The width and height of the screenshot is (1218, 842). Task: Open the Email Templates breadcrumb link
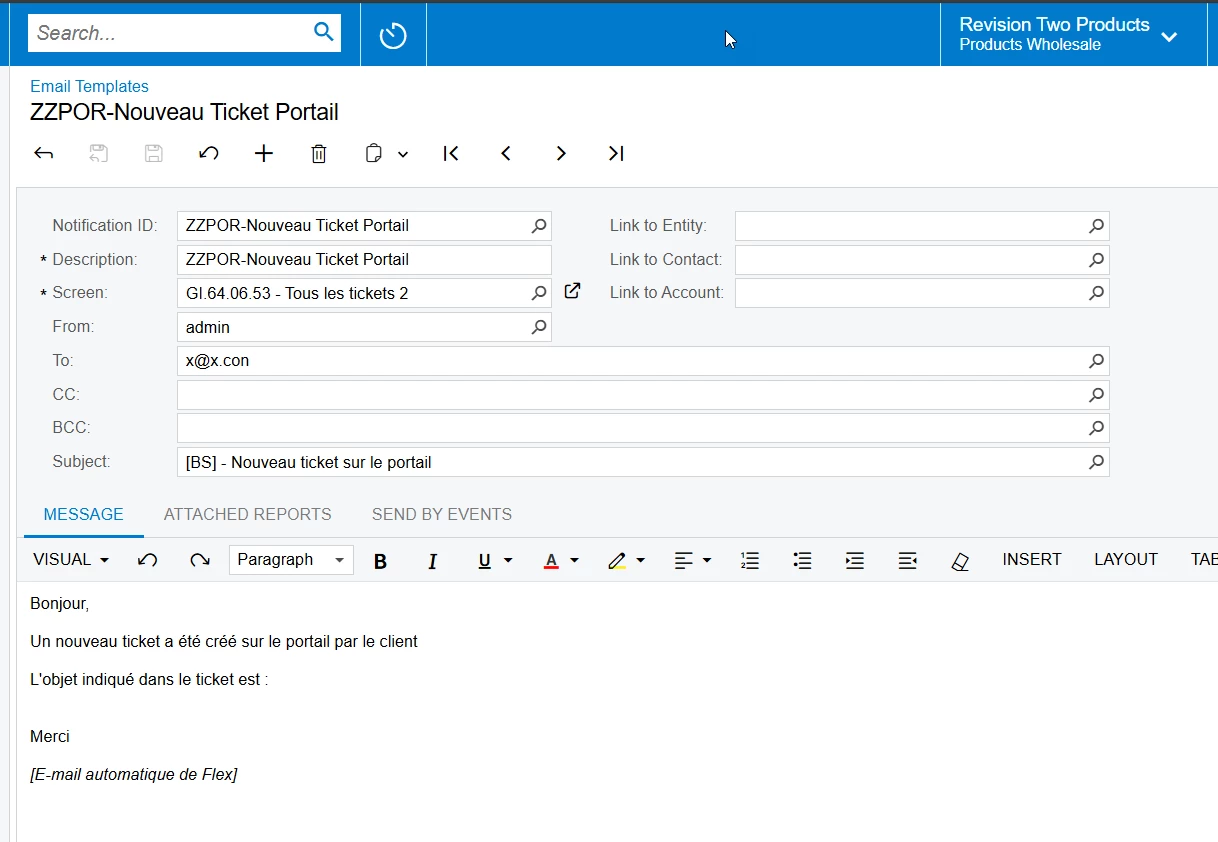tap(89, 87)
